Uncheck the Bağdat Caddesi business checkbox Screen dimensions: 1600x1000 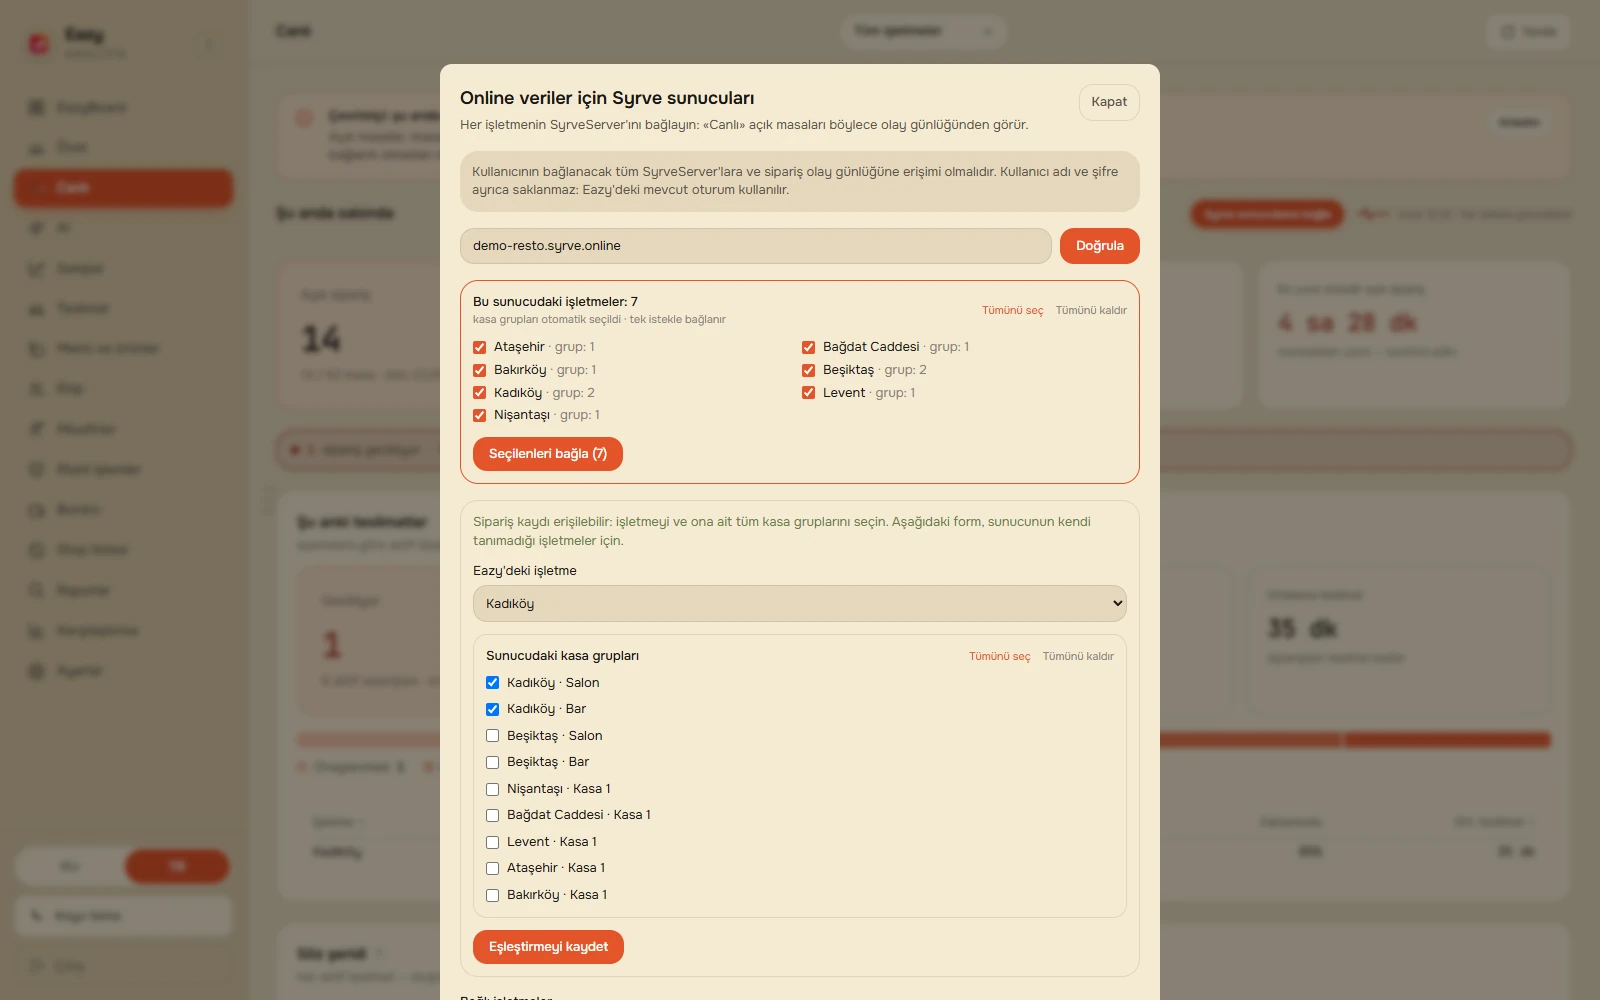[x=809, y=347]
